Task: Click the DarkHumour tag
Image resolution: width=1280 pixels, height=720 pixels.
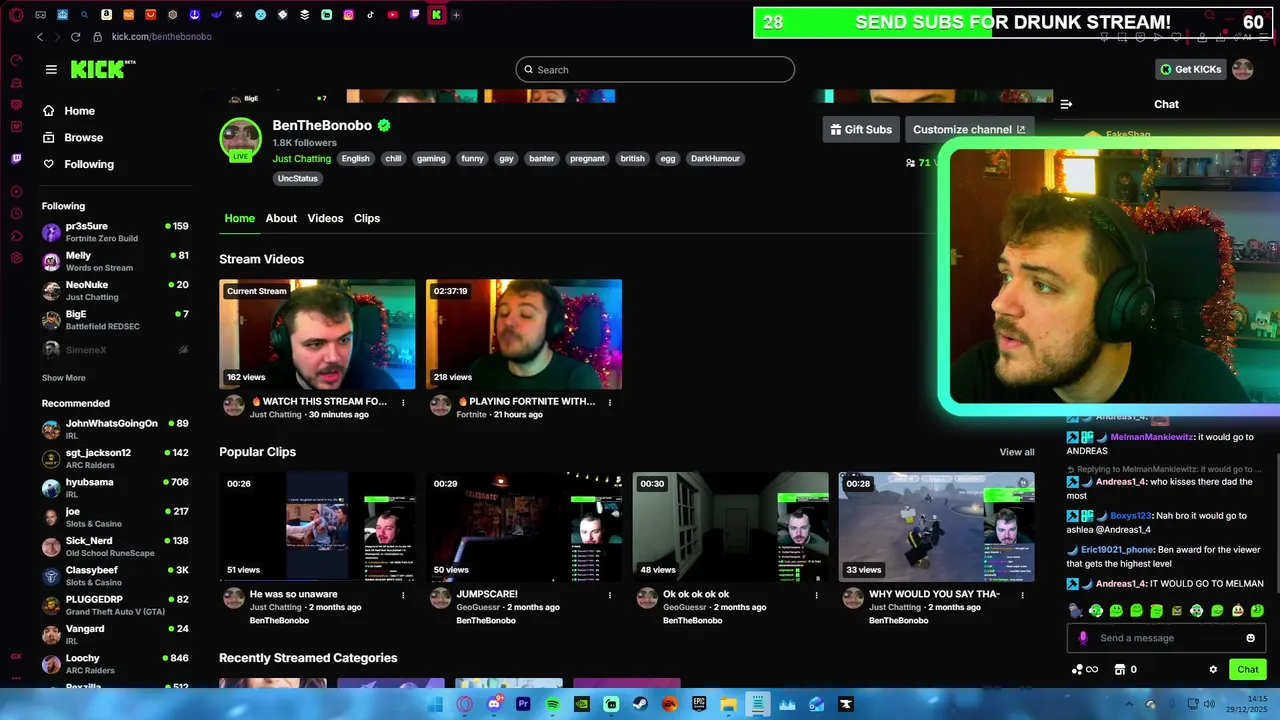Action: (x=715, y=158)
